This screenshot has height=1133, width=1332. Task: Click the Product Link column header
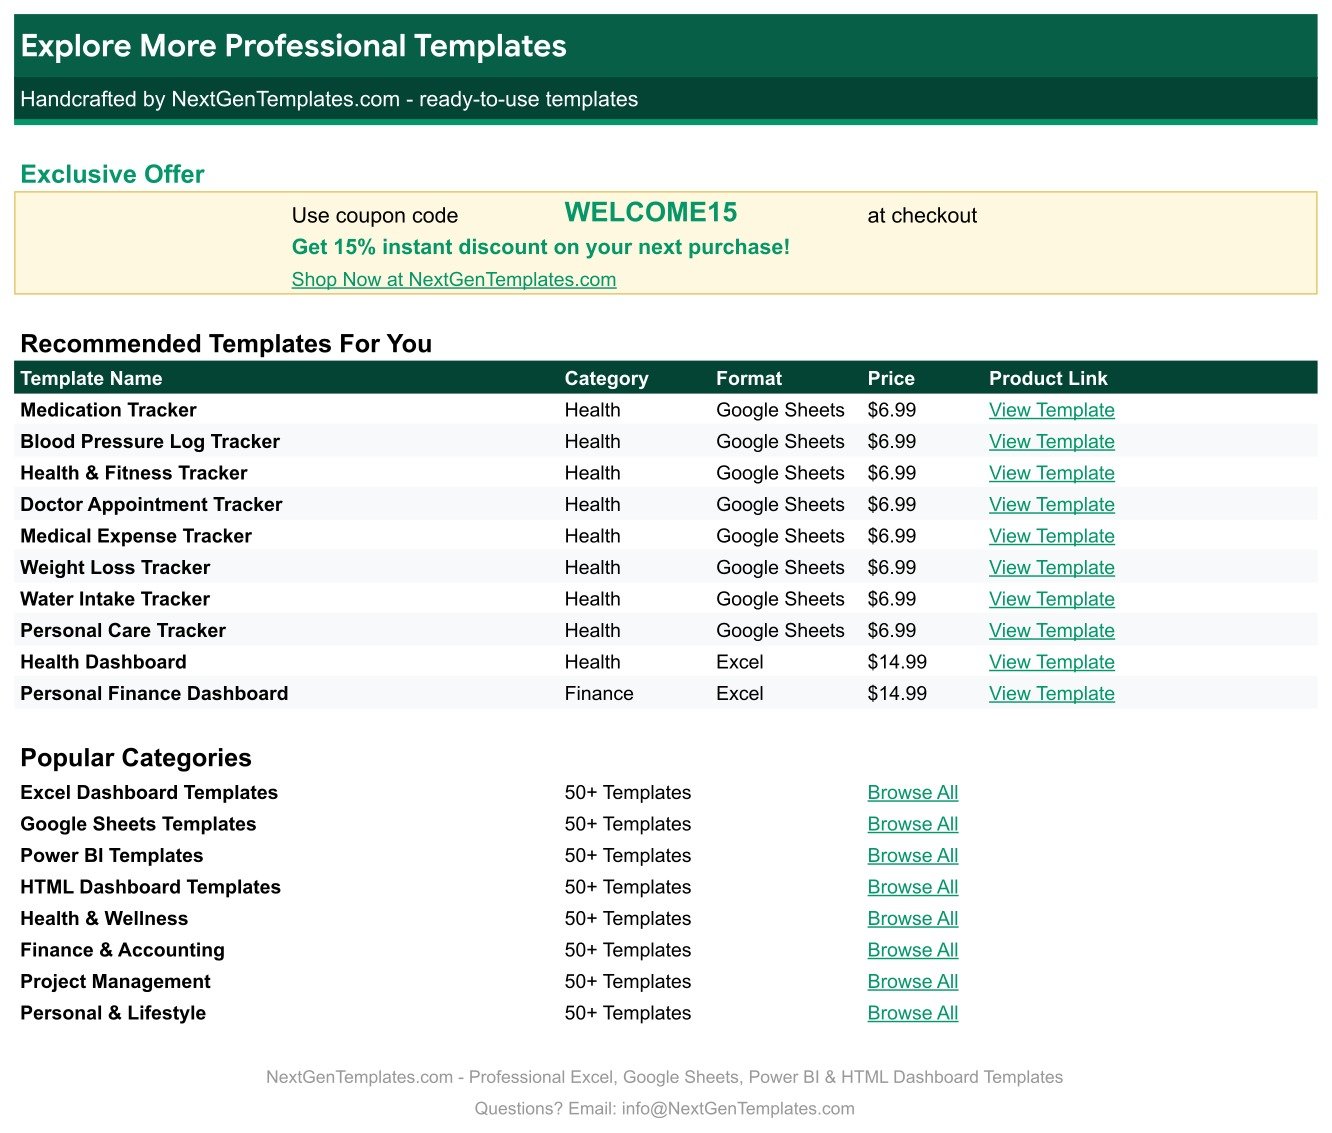tap(1048, 379)
